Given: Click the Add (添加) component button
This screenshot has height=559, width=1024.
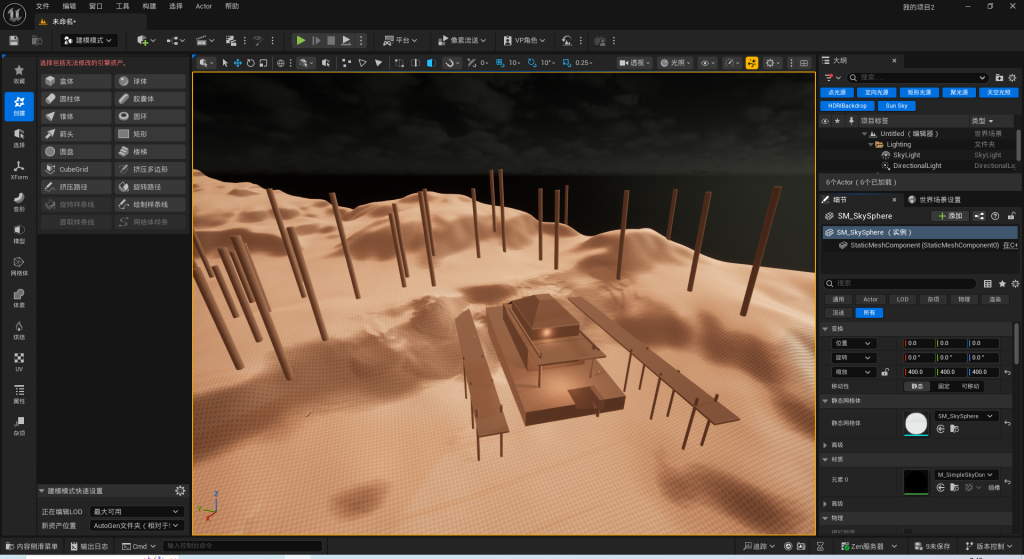Looking at the screenshot, I should click(950, 216).
